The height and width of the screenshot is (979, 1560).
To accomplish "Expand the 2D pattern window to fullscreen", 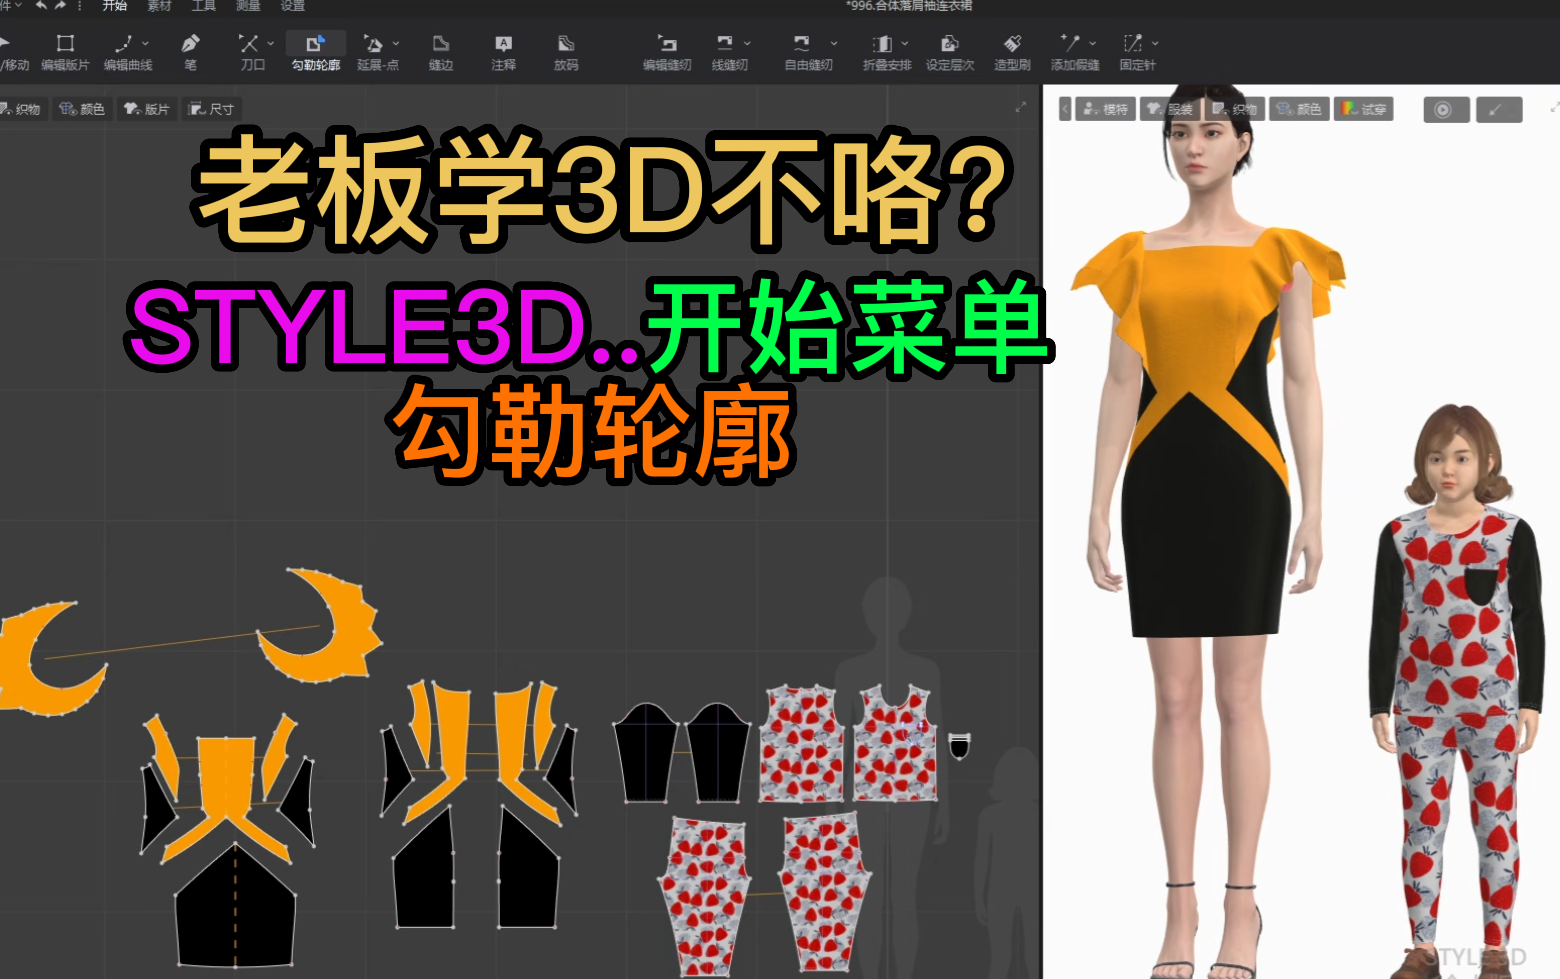I will coord(1020,107).
